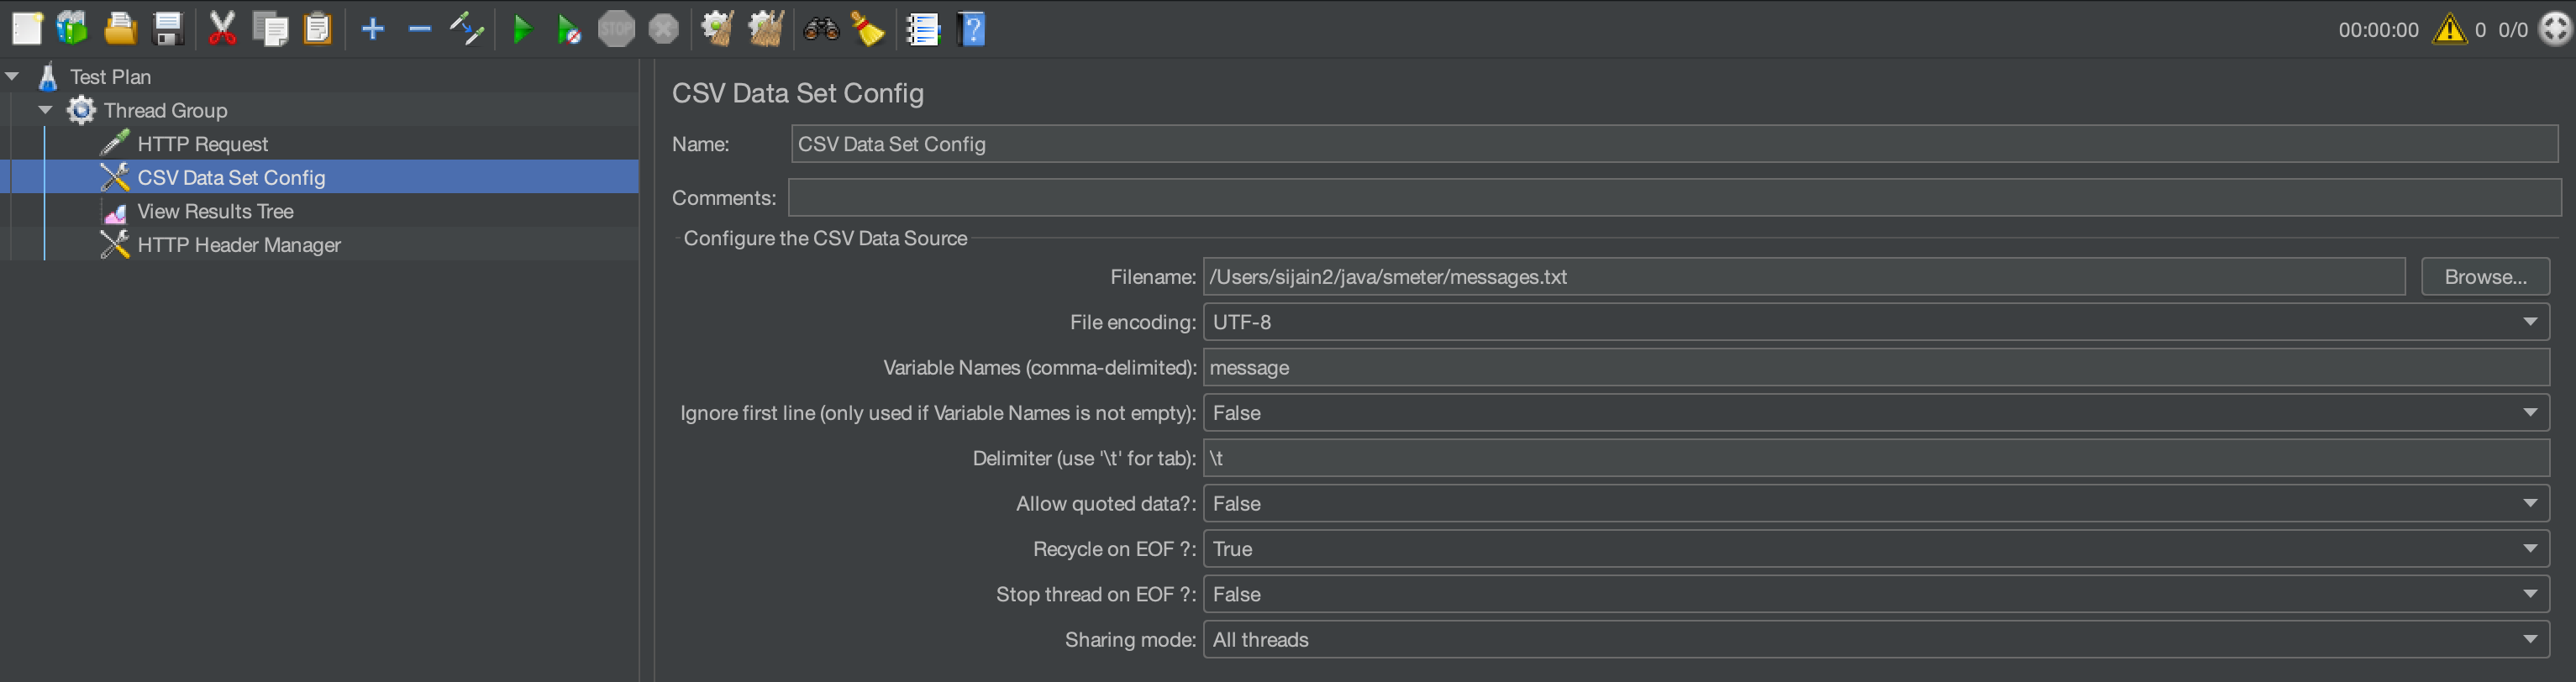Click the Cut scissors icon
The height and width of the screenshot is (682, 2576).
point(222,30)
